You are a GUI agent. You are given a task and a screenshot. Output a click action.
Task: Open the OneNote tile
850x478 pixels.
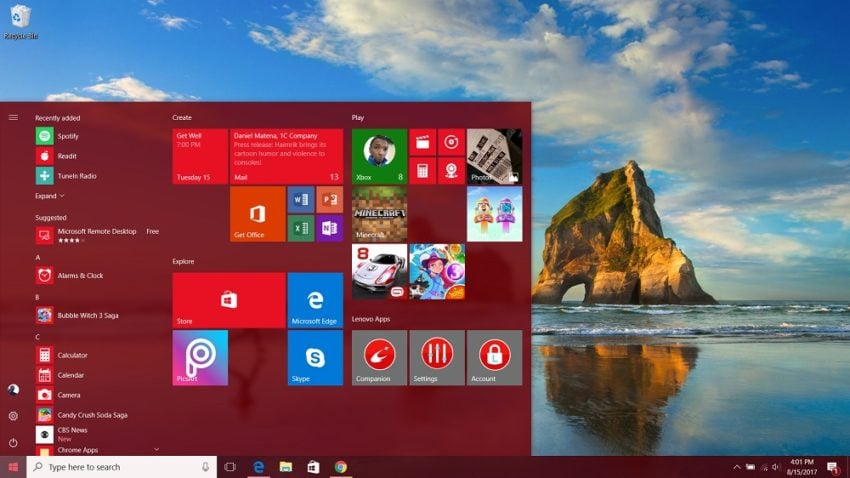click(x=330, y=228)
